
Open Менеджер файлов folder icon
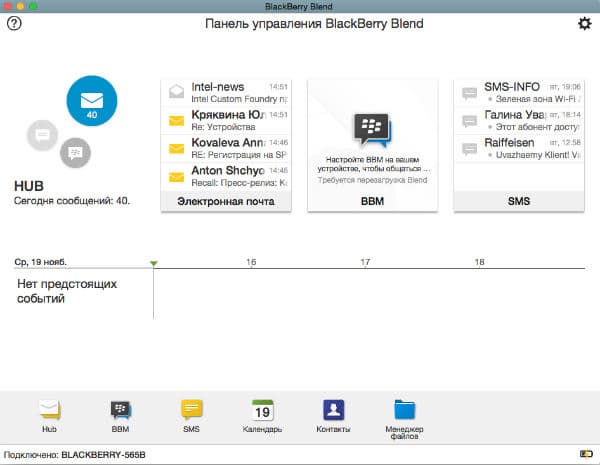coord(404,410)
